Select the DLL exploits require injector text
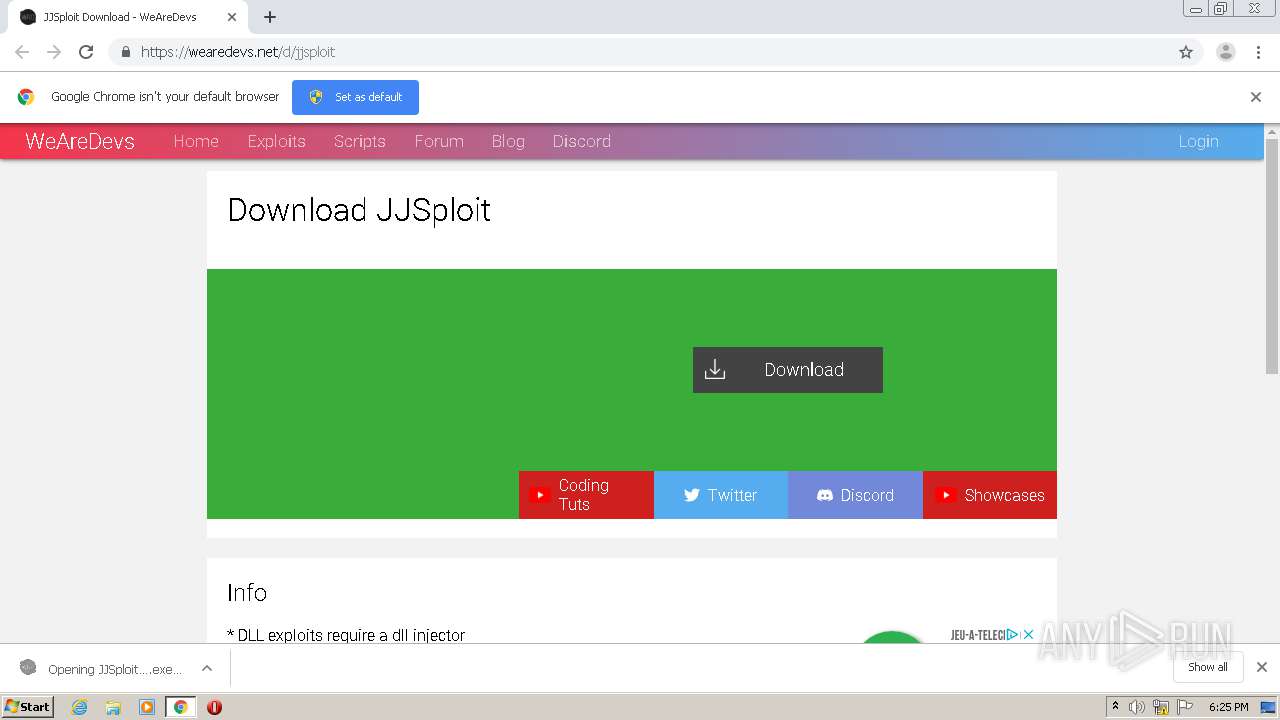1280x720 pixels. click(346, 635)
